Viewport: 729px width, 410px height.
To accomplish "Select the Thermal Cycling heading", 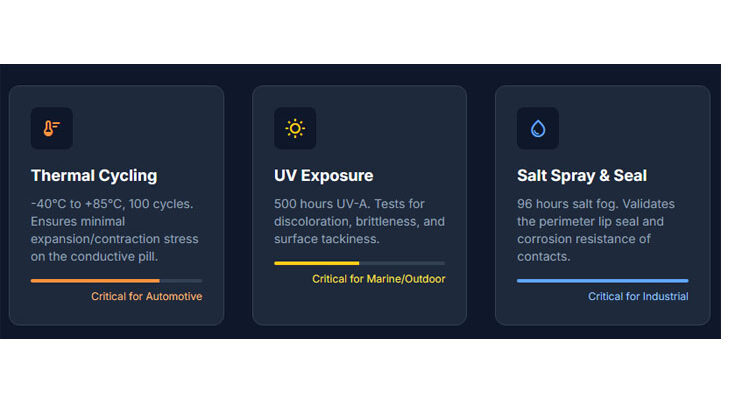I will 94,176.
